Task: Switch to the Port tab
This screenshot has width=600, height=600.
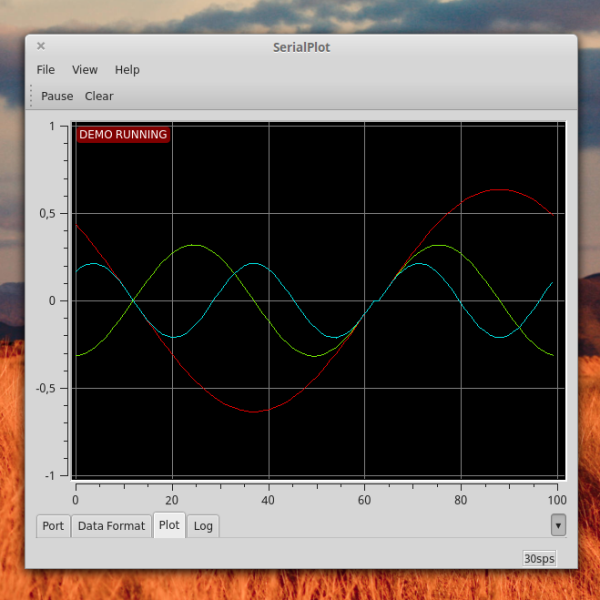Action: [53, 526]
